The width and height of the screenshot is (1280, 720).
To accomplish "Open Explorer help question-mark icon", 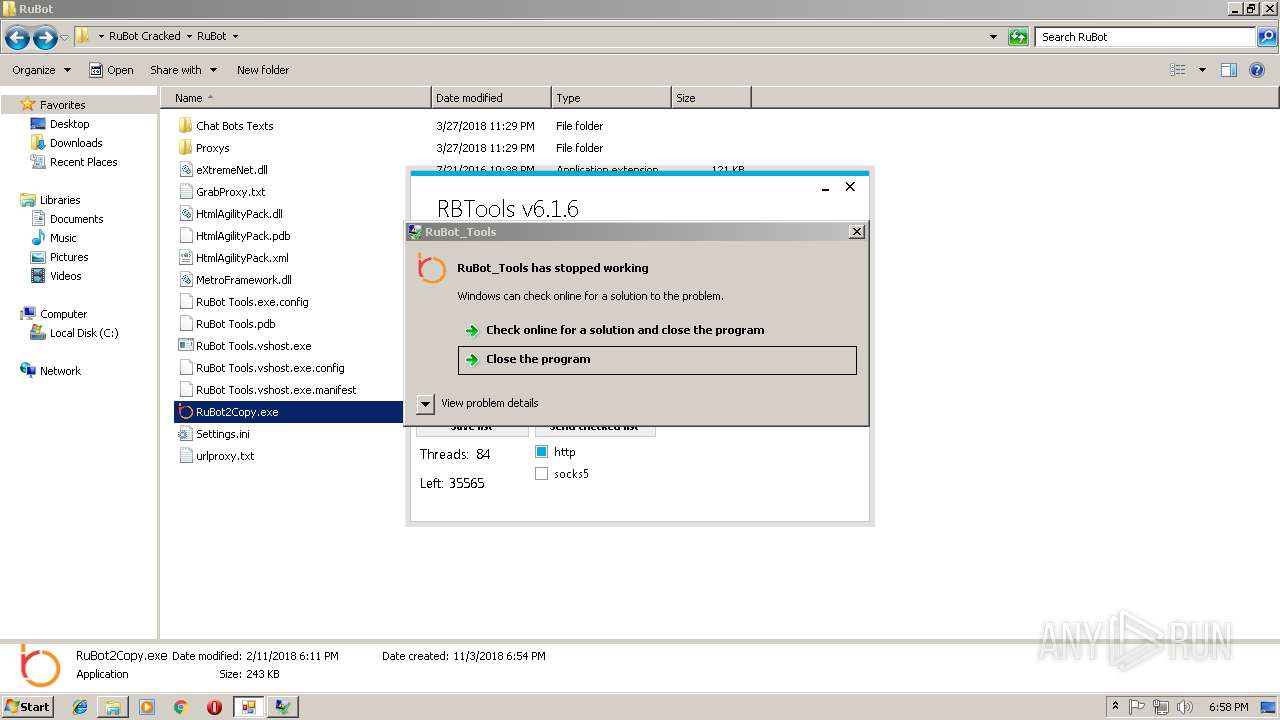I will pos(1258,70).
